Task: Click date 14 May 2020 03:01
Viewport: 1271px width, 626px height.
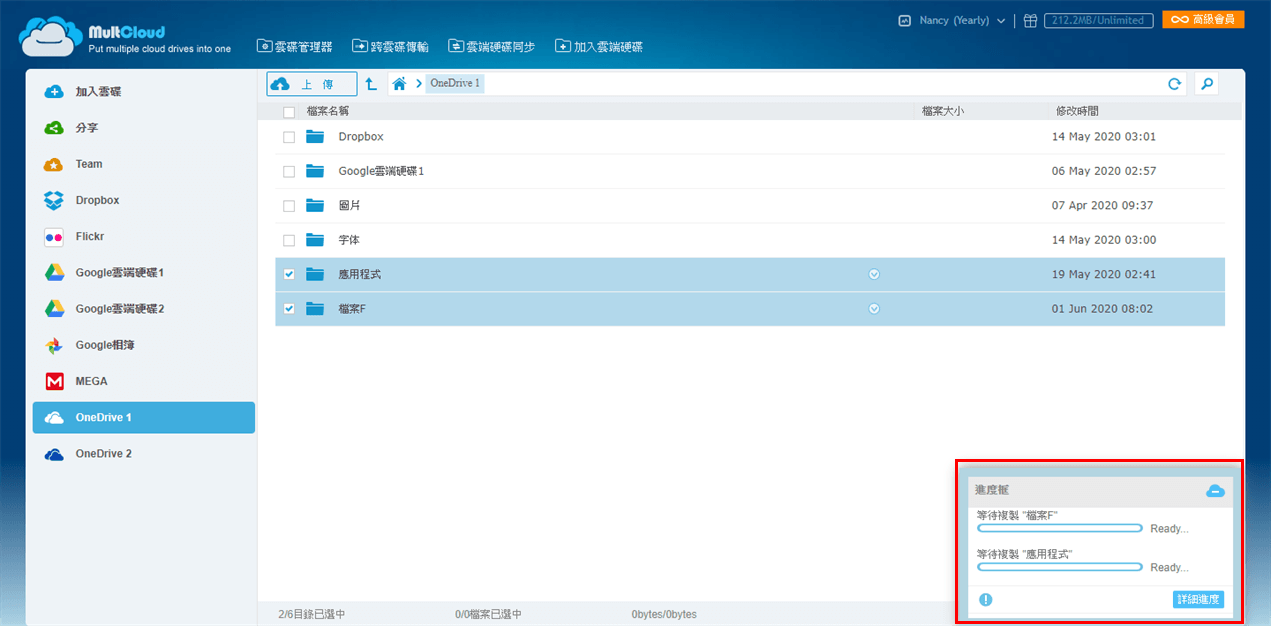Action: [x=1104, y=137]
